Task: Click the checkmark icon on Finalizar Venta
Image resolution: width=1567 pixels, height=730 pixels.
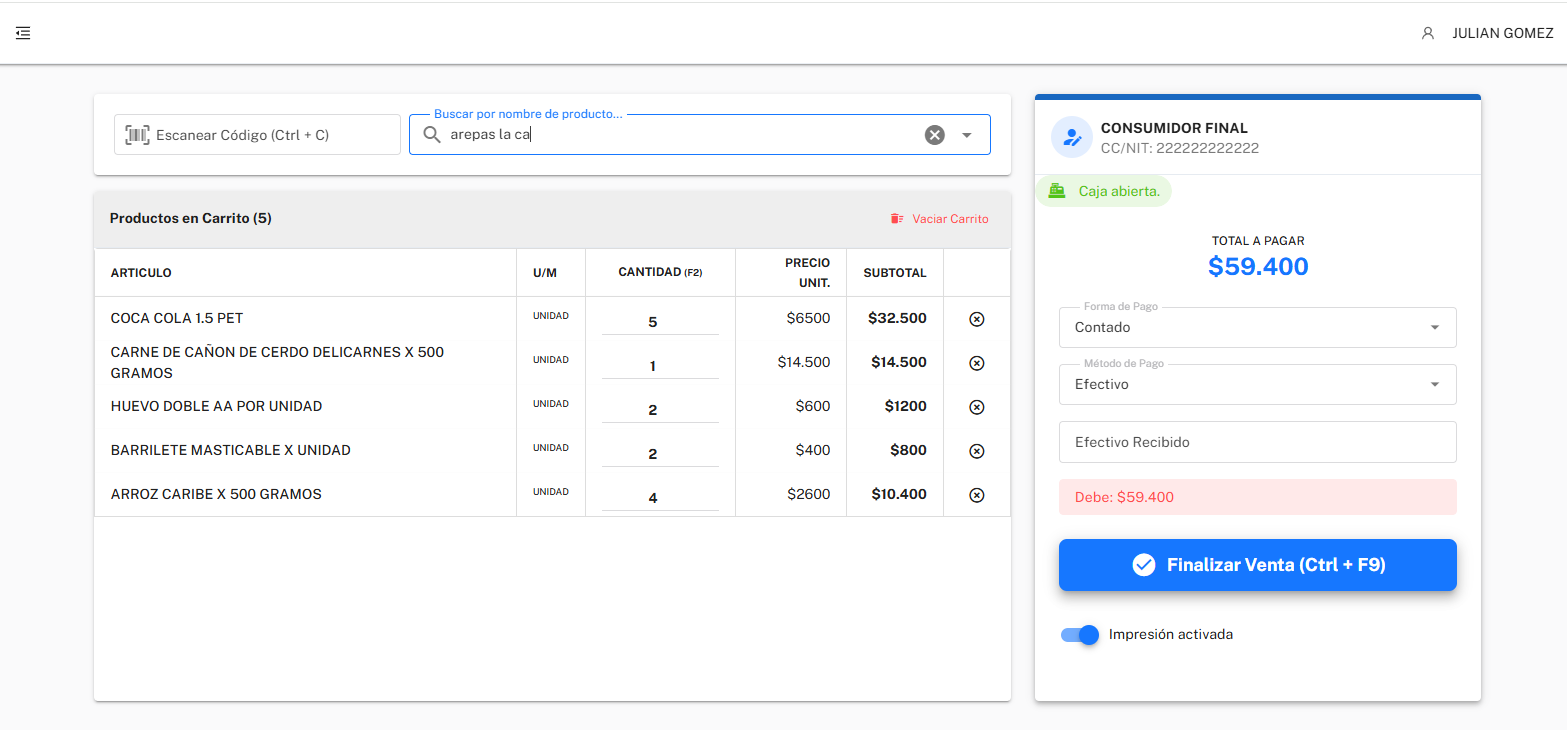Action: pos(1144,565)
